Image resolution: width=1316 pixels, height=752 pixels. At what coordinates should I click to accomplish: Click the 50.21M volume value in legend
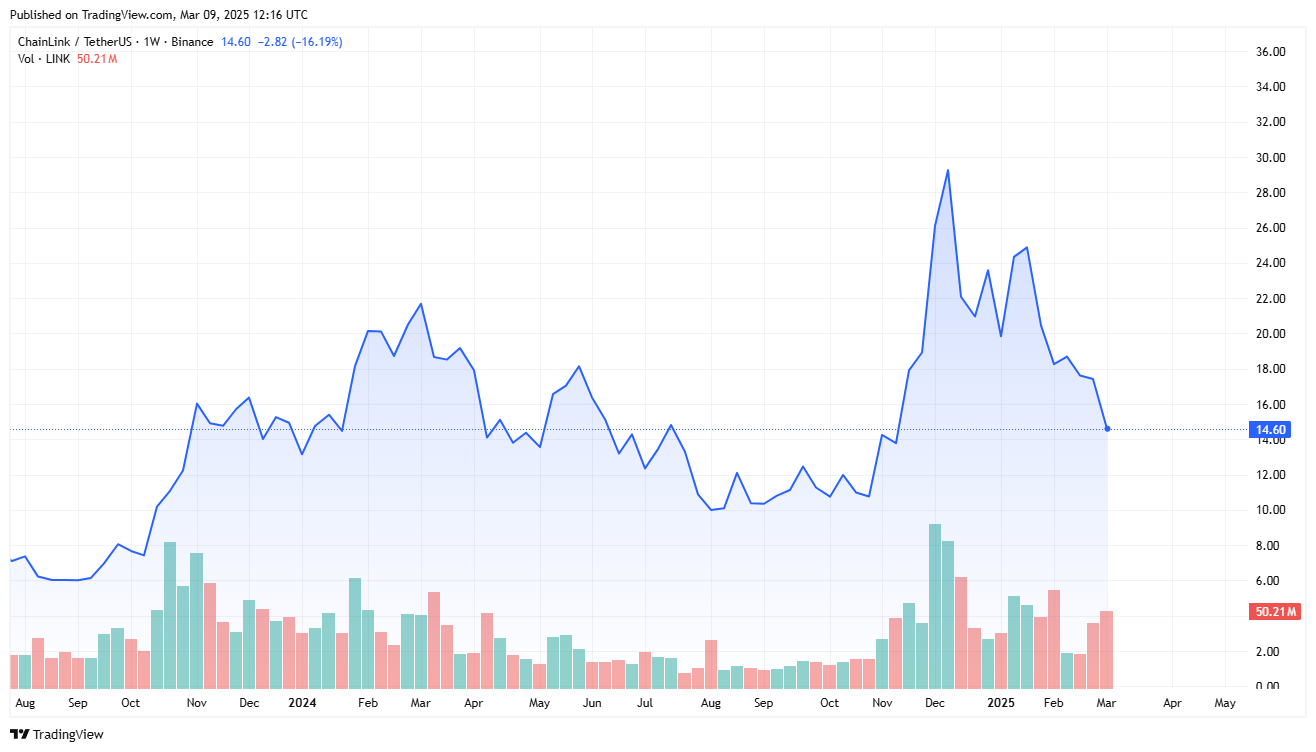click(x=97, y=59)
